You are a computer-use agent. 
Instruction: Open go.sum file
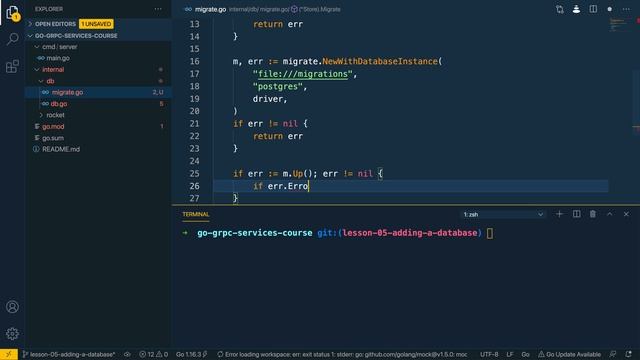coord(53,138)
